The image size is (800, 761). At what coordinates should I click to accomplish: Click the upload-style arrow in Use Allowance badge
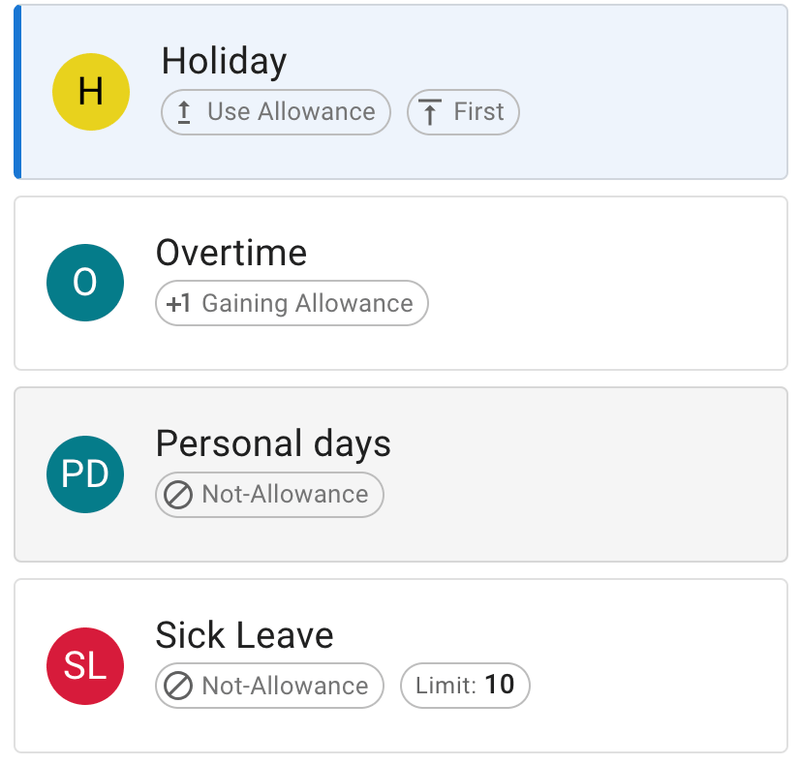[x=183, y=112]
